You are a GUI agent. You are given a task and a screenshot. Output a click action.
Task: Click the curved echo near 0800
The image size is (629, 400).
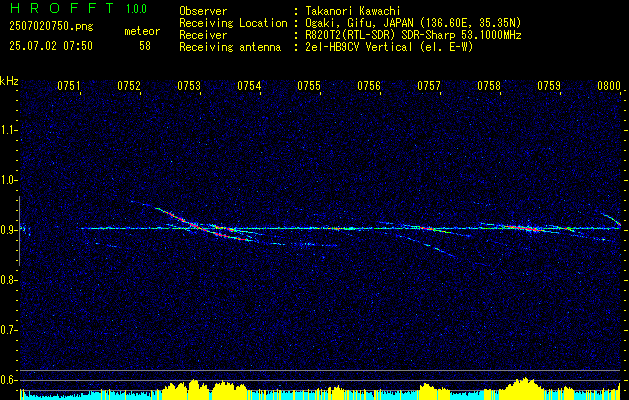point(612,219)
